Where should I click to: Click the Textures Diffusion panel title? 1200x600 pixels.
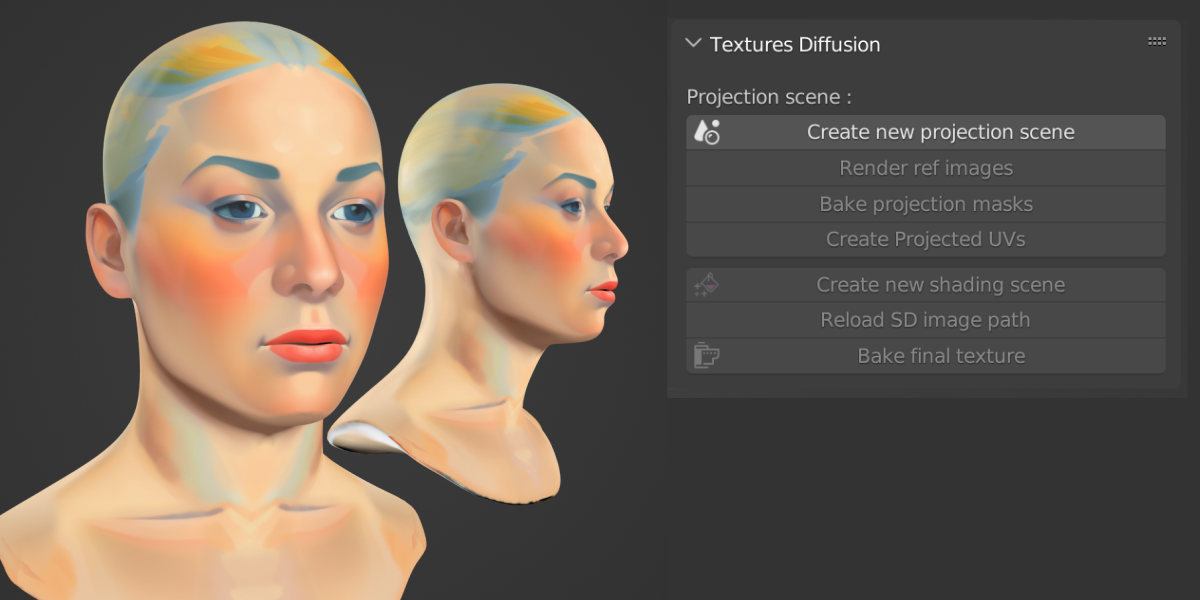(795, 44)
